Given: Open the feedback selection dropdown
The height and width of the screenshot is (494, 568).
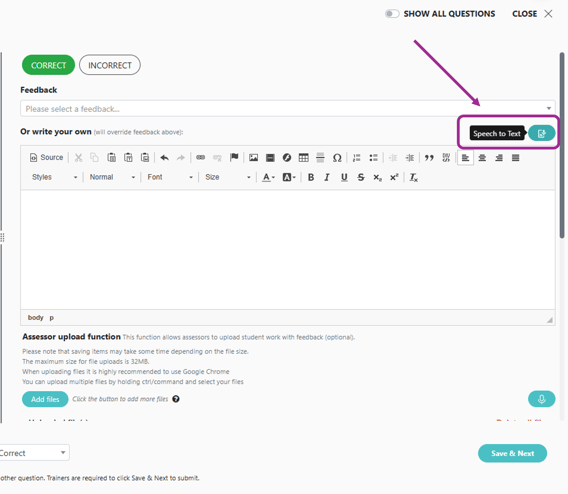Looking at the screenshot, I should pyautogui.click(x=288, y=109).
